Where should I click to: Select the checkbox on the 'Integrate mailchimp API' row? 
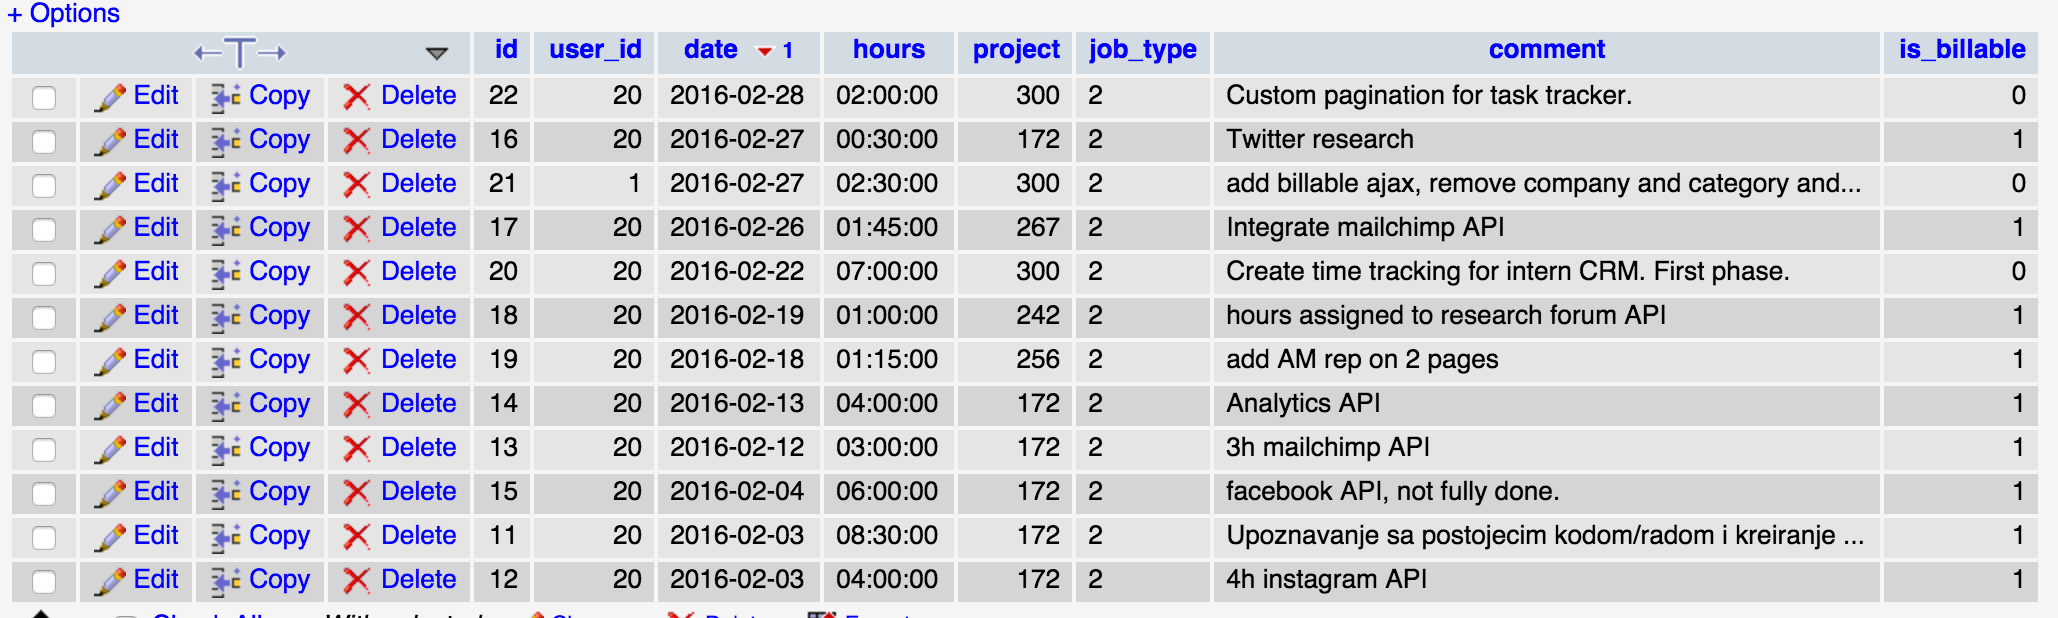coord(44,228)
